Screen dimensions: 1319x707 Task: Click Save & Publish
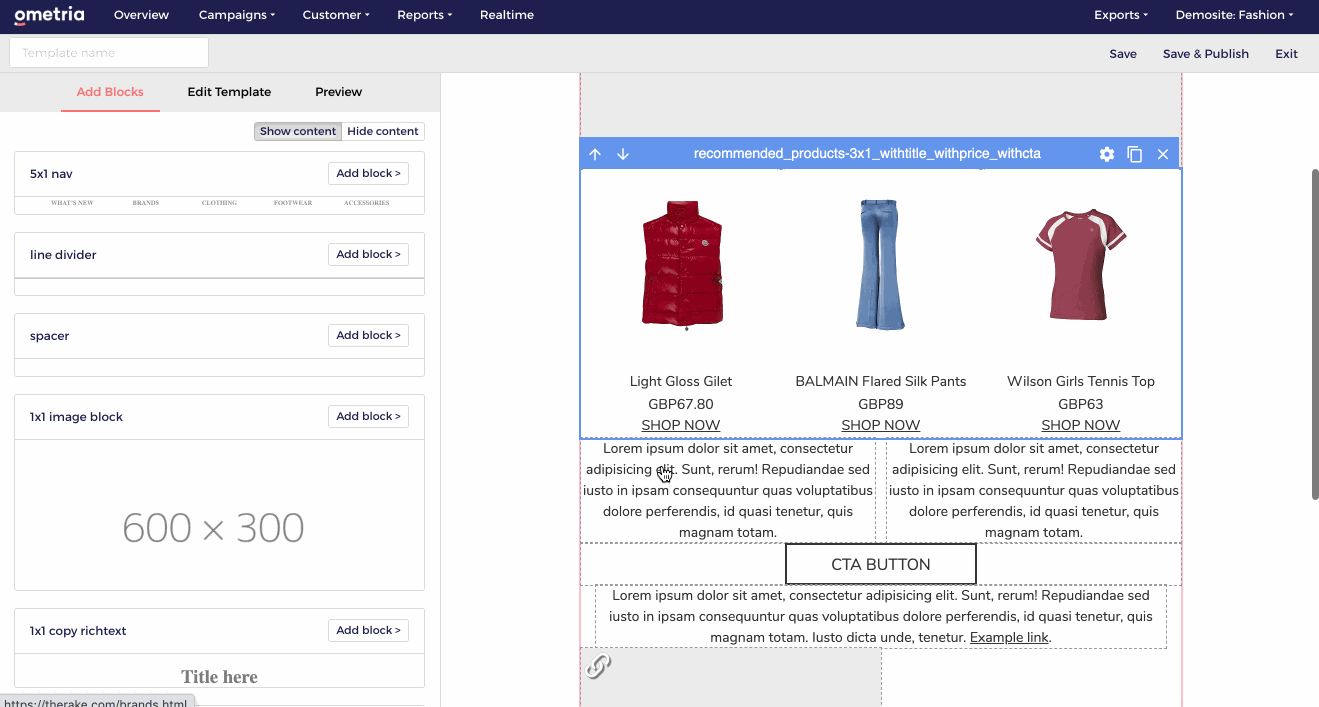tap(1206, 54)
